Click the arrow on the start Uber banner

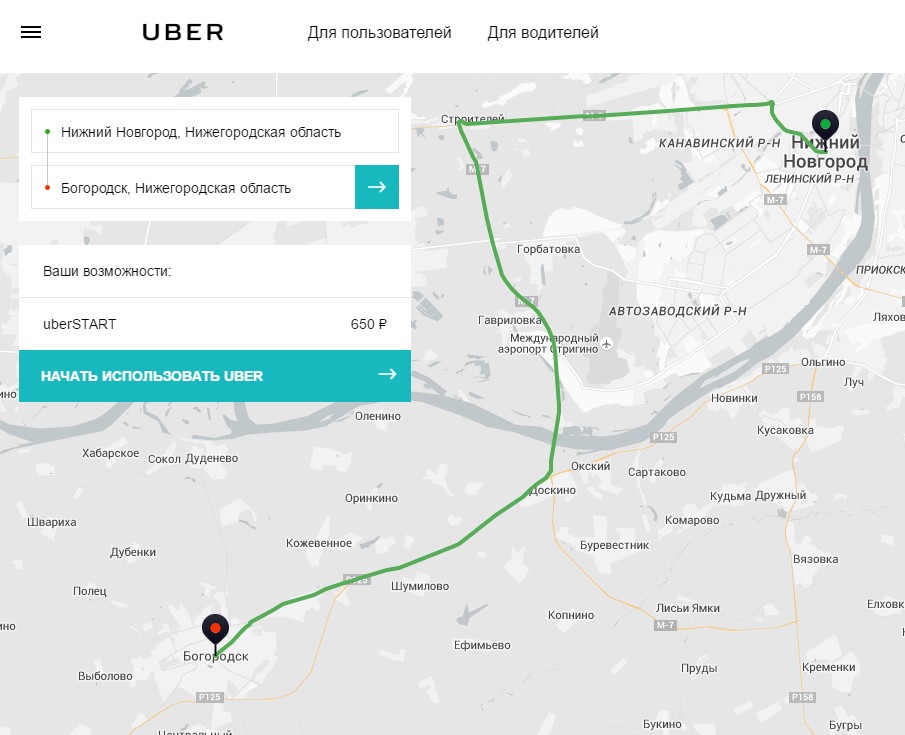pos(387,374)
